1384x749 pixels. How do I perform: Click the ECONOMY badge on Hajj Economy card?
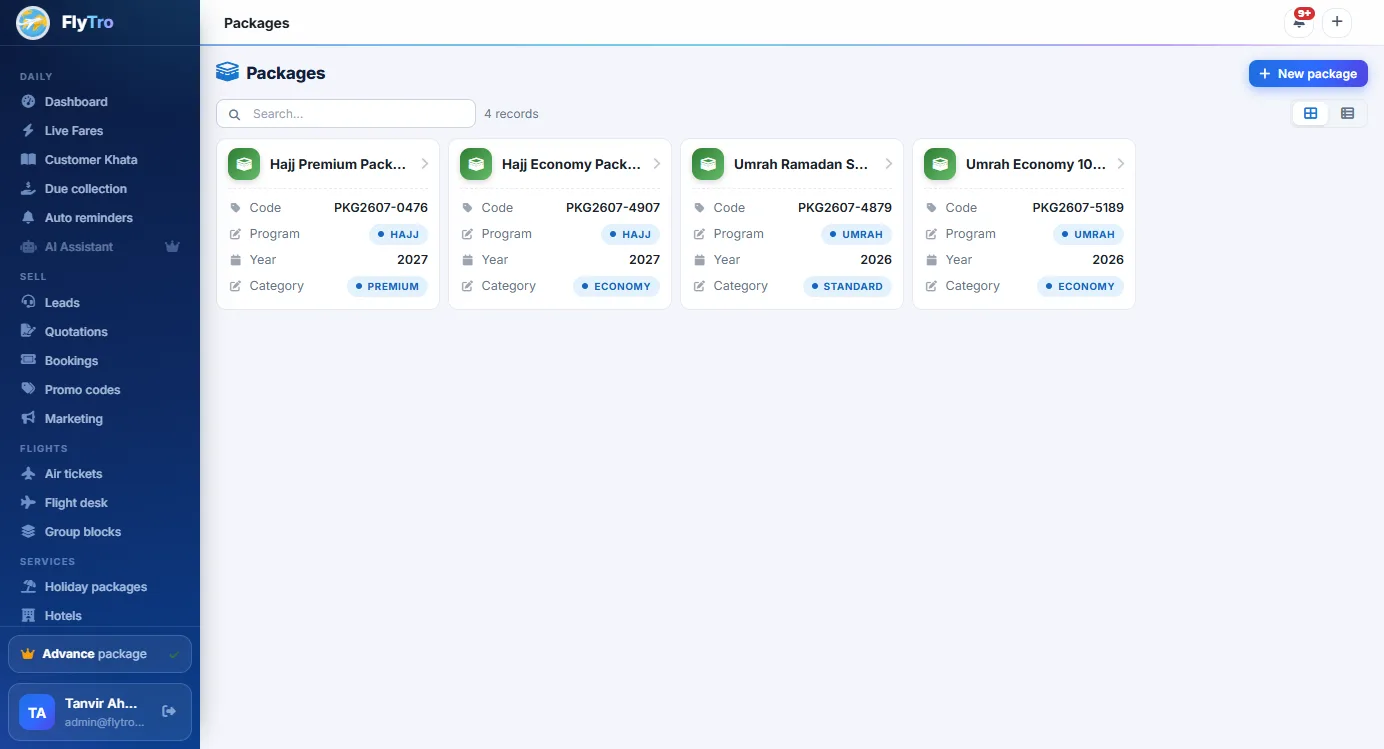616,286
